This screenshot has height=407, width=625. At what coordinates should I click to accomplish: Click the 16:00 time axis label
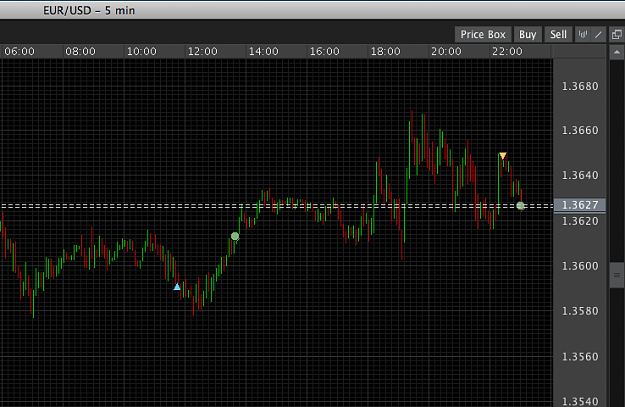point(324,51)
